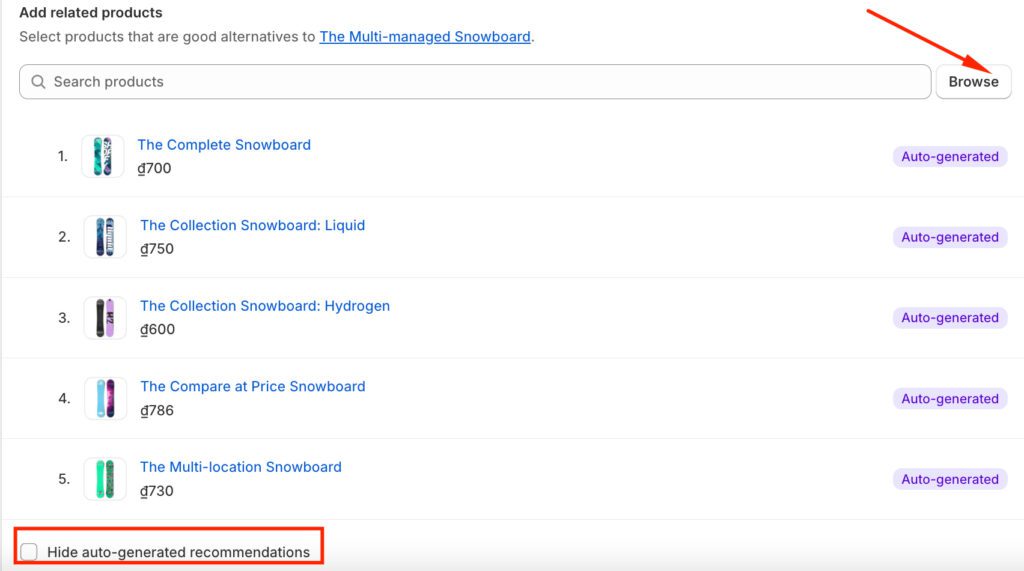The image size is (1024, 571).
Task: Enable Hide auto-generated recommendations checkbox
Action: click(x=29, y=552)
